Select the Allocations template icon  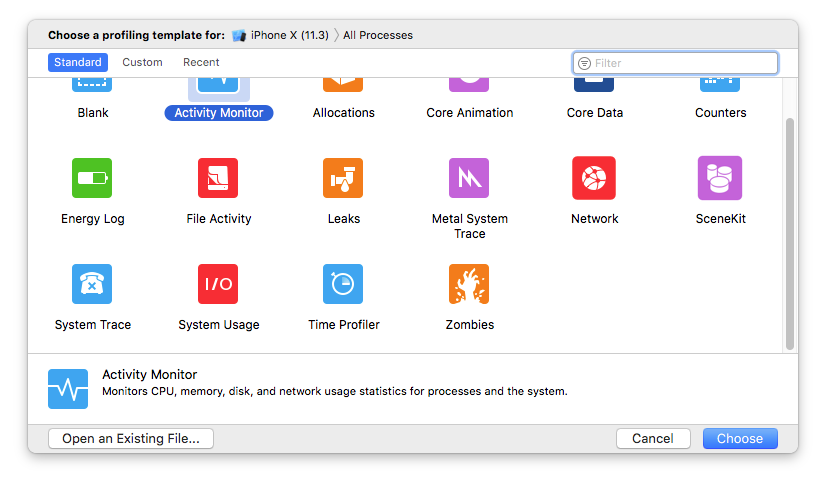[x=343, y=85]
